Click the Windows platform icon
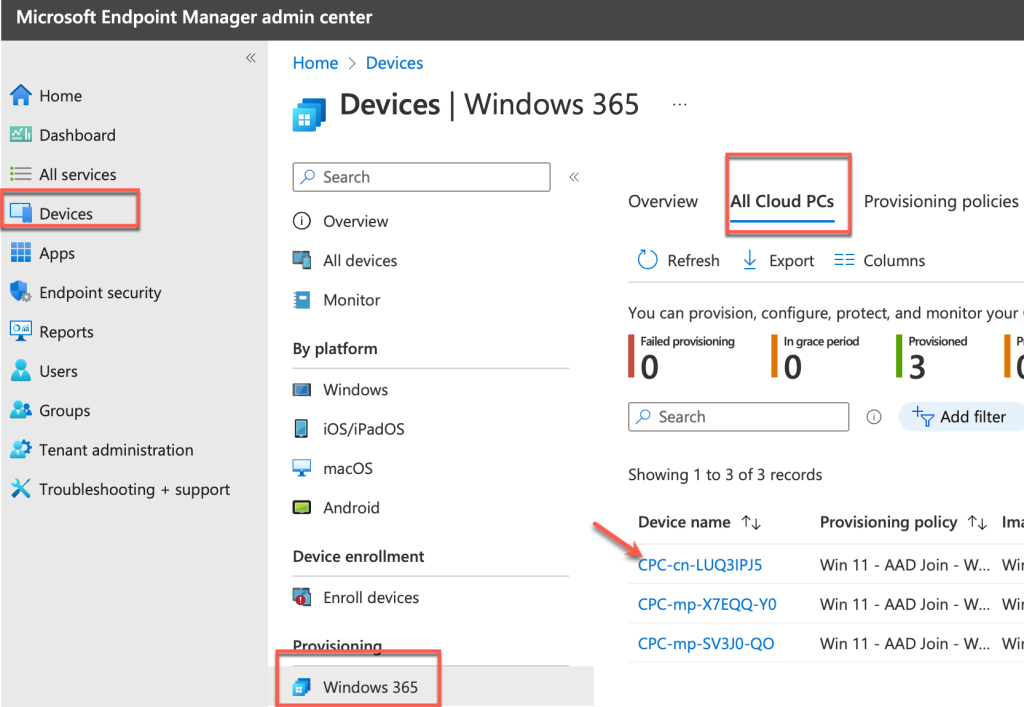 [302, 390]
